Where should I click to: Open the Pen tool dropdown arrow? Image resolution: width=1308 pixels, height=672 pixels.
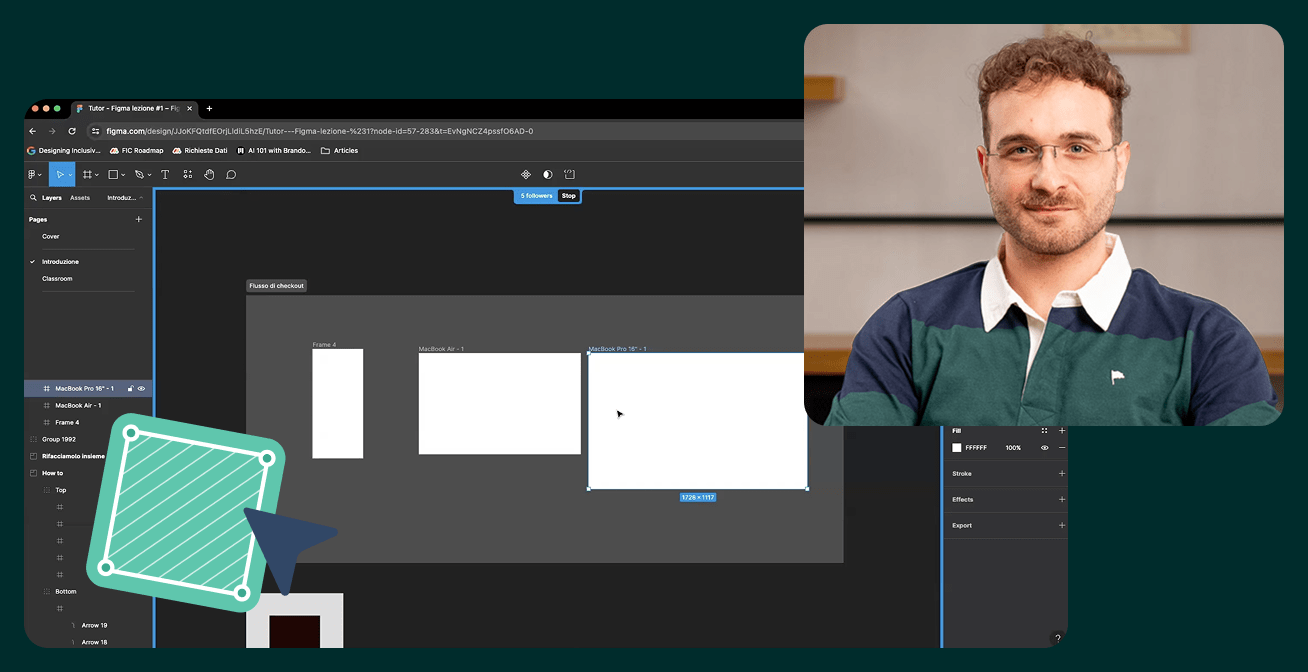pyautogui.click(x=150, y=175)
